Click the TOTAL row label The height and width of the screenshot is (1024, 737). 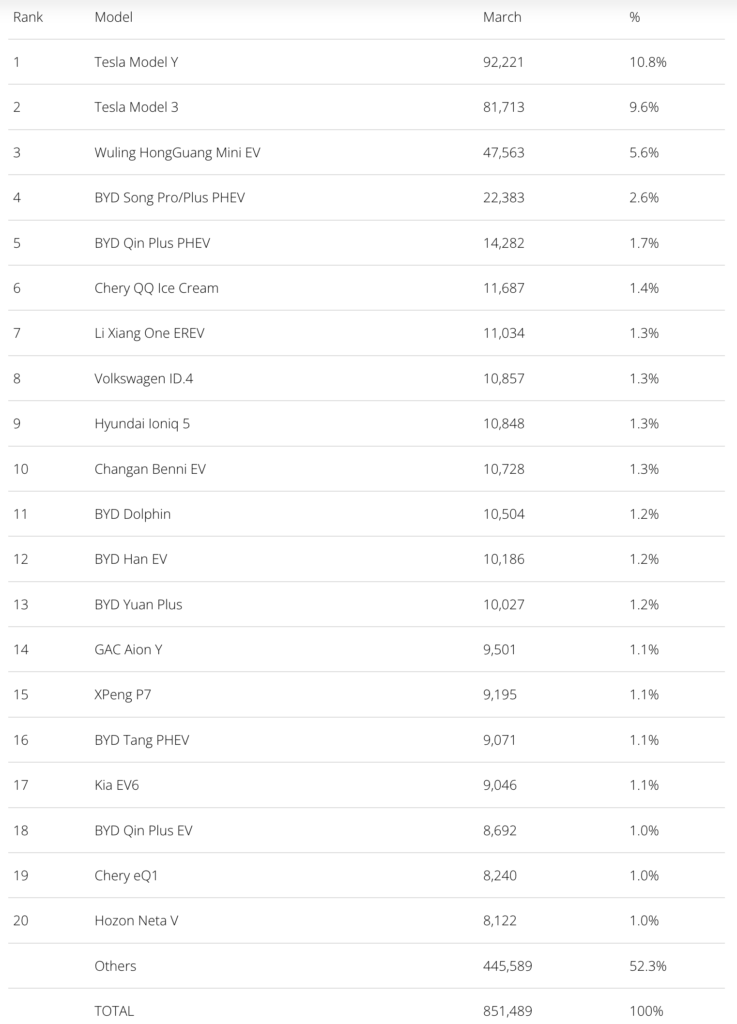click(114, 1011)
